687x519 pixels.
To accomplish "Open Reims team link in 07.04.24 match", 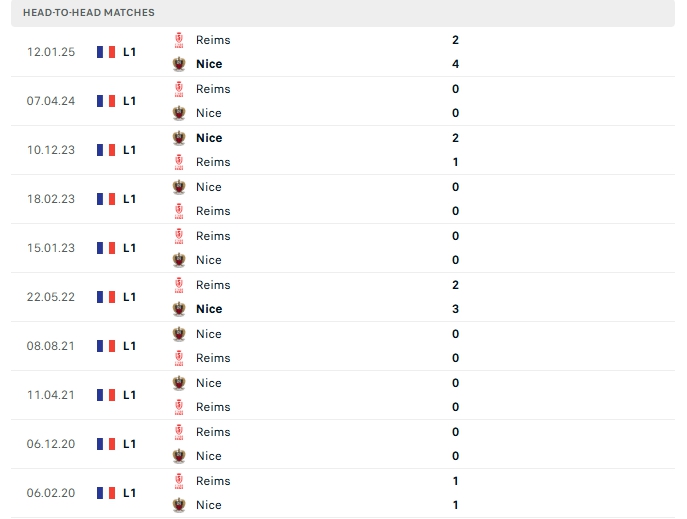I will click(x=213, y=89).
